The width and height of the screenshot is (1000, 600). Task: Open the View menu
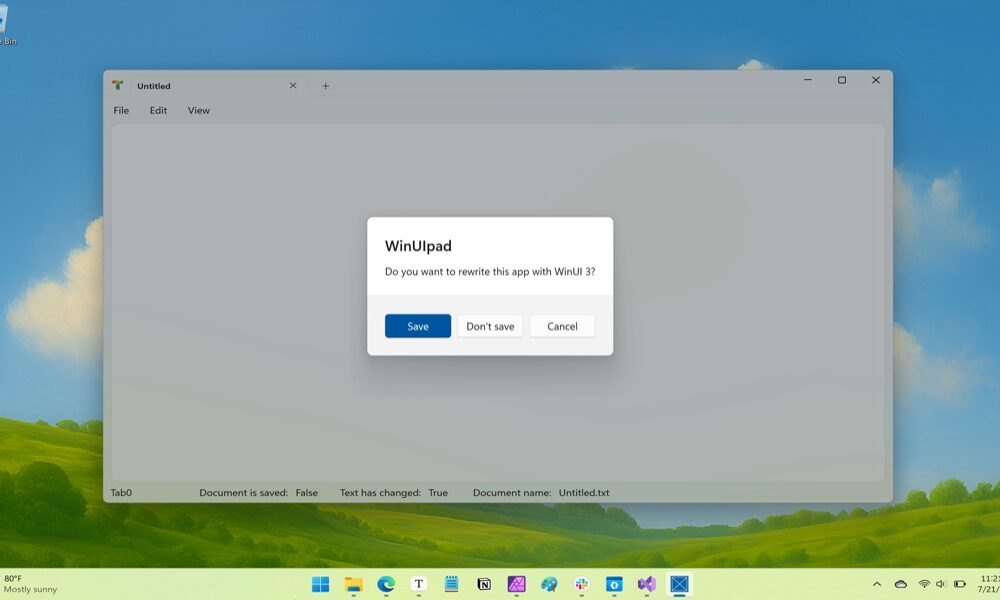coord(198,110)
